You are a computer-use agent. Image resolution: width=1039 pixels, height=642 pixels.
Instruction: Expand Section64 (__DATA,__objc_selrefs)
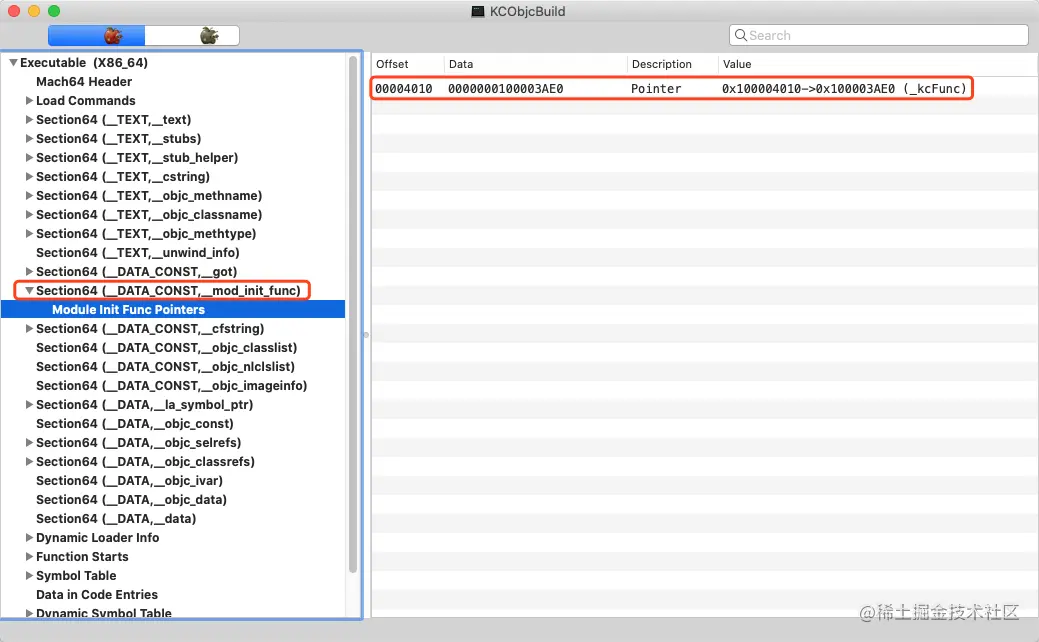tap(29, 442)
